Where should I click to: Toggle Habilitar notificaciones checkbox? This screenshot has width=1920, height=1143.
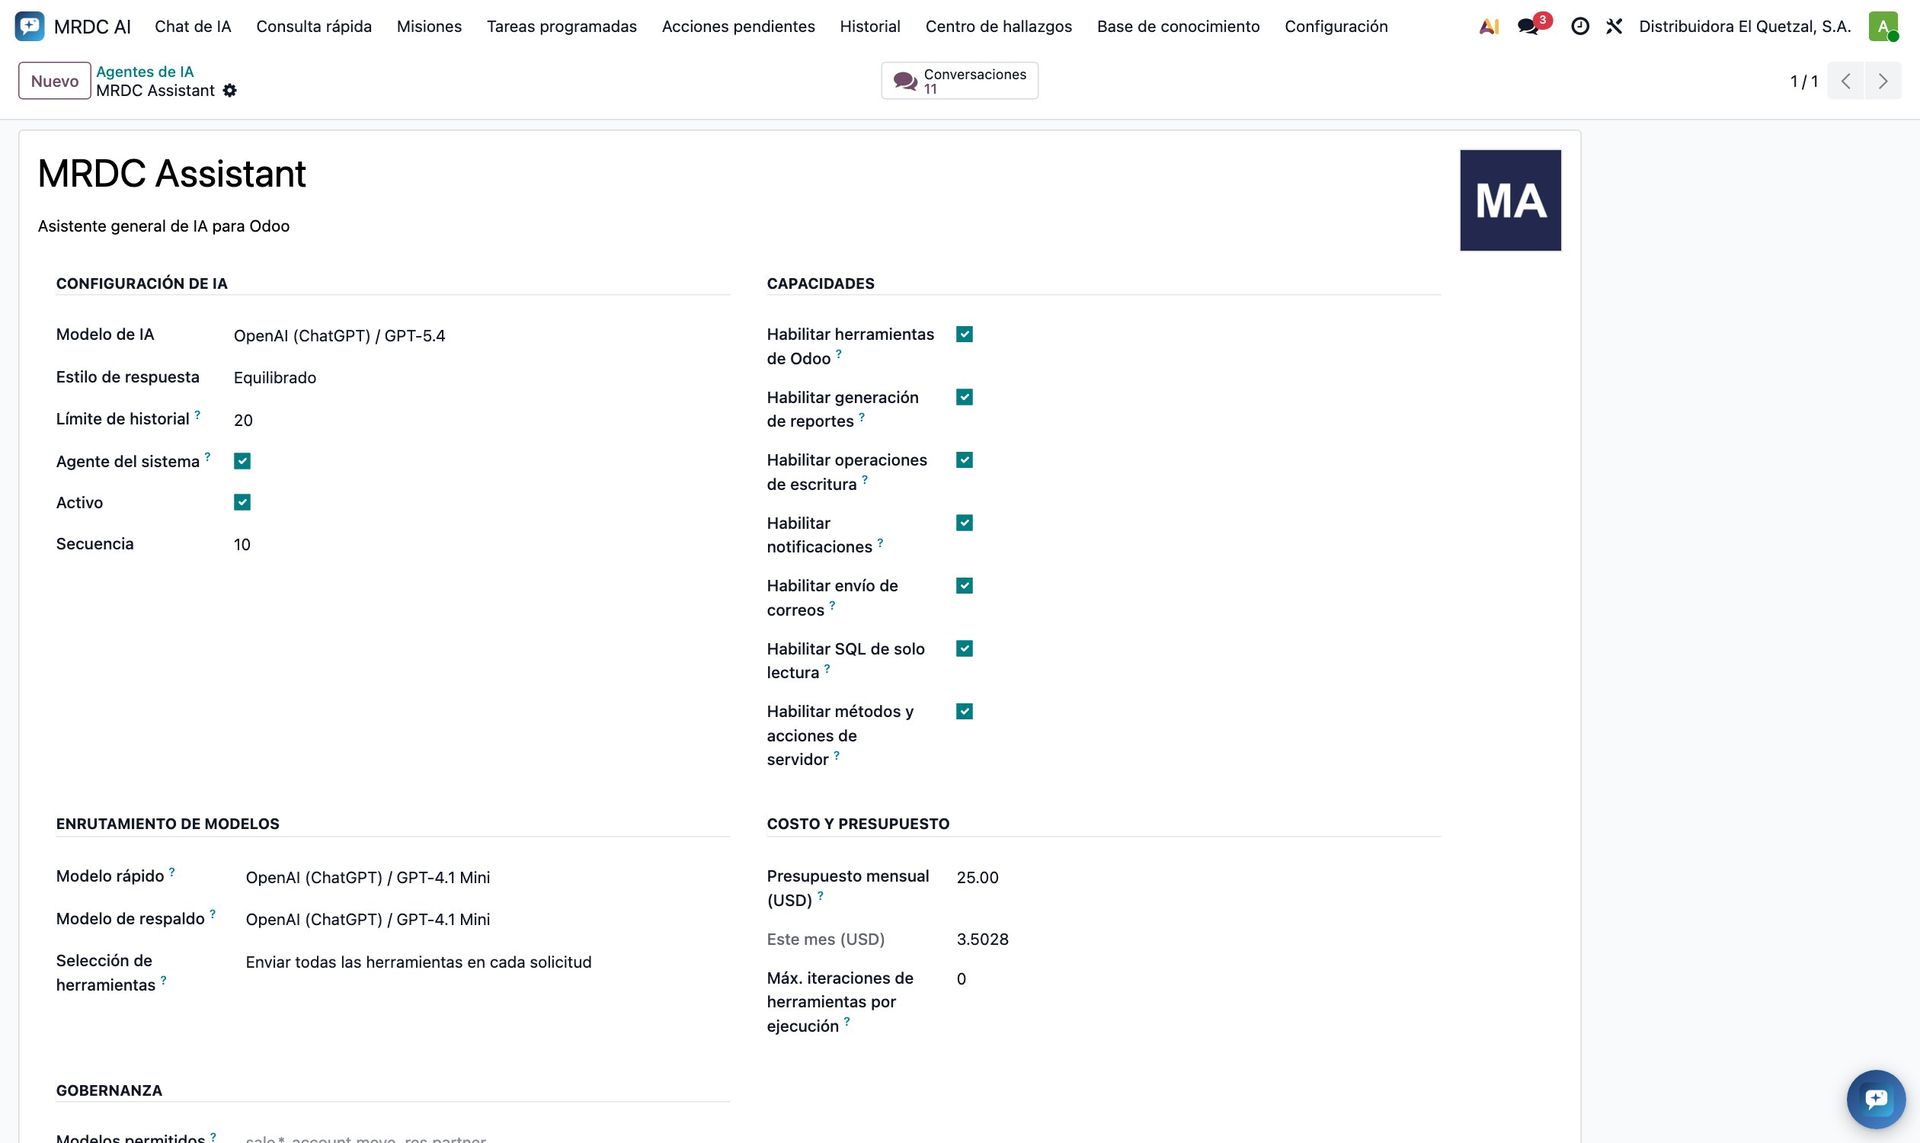pos(964,523)
